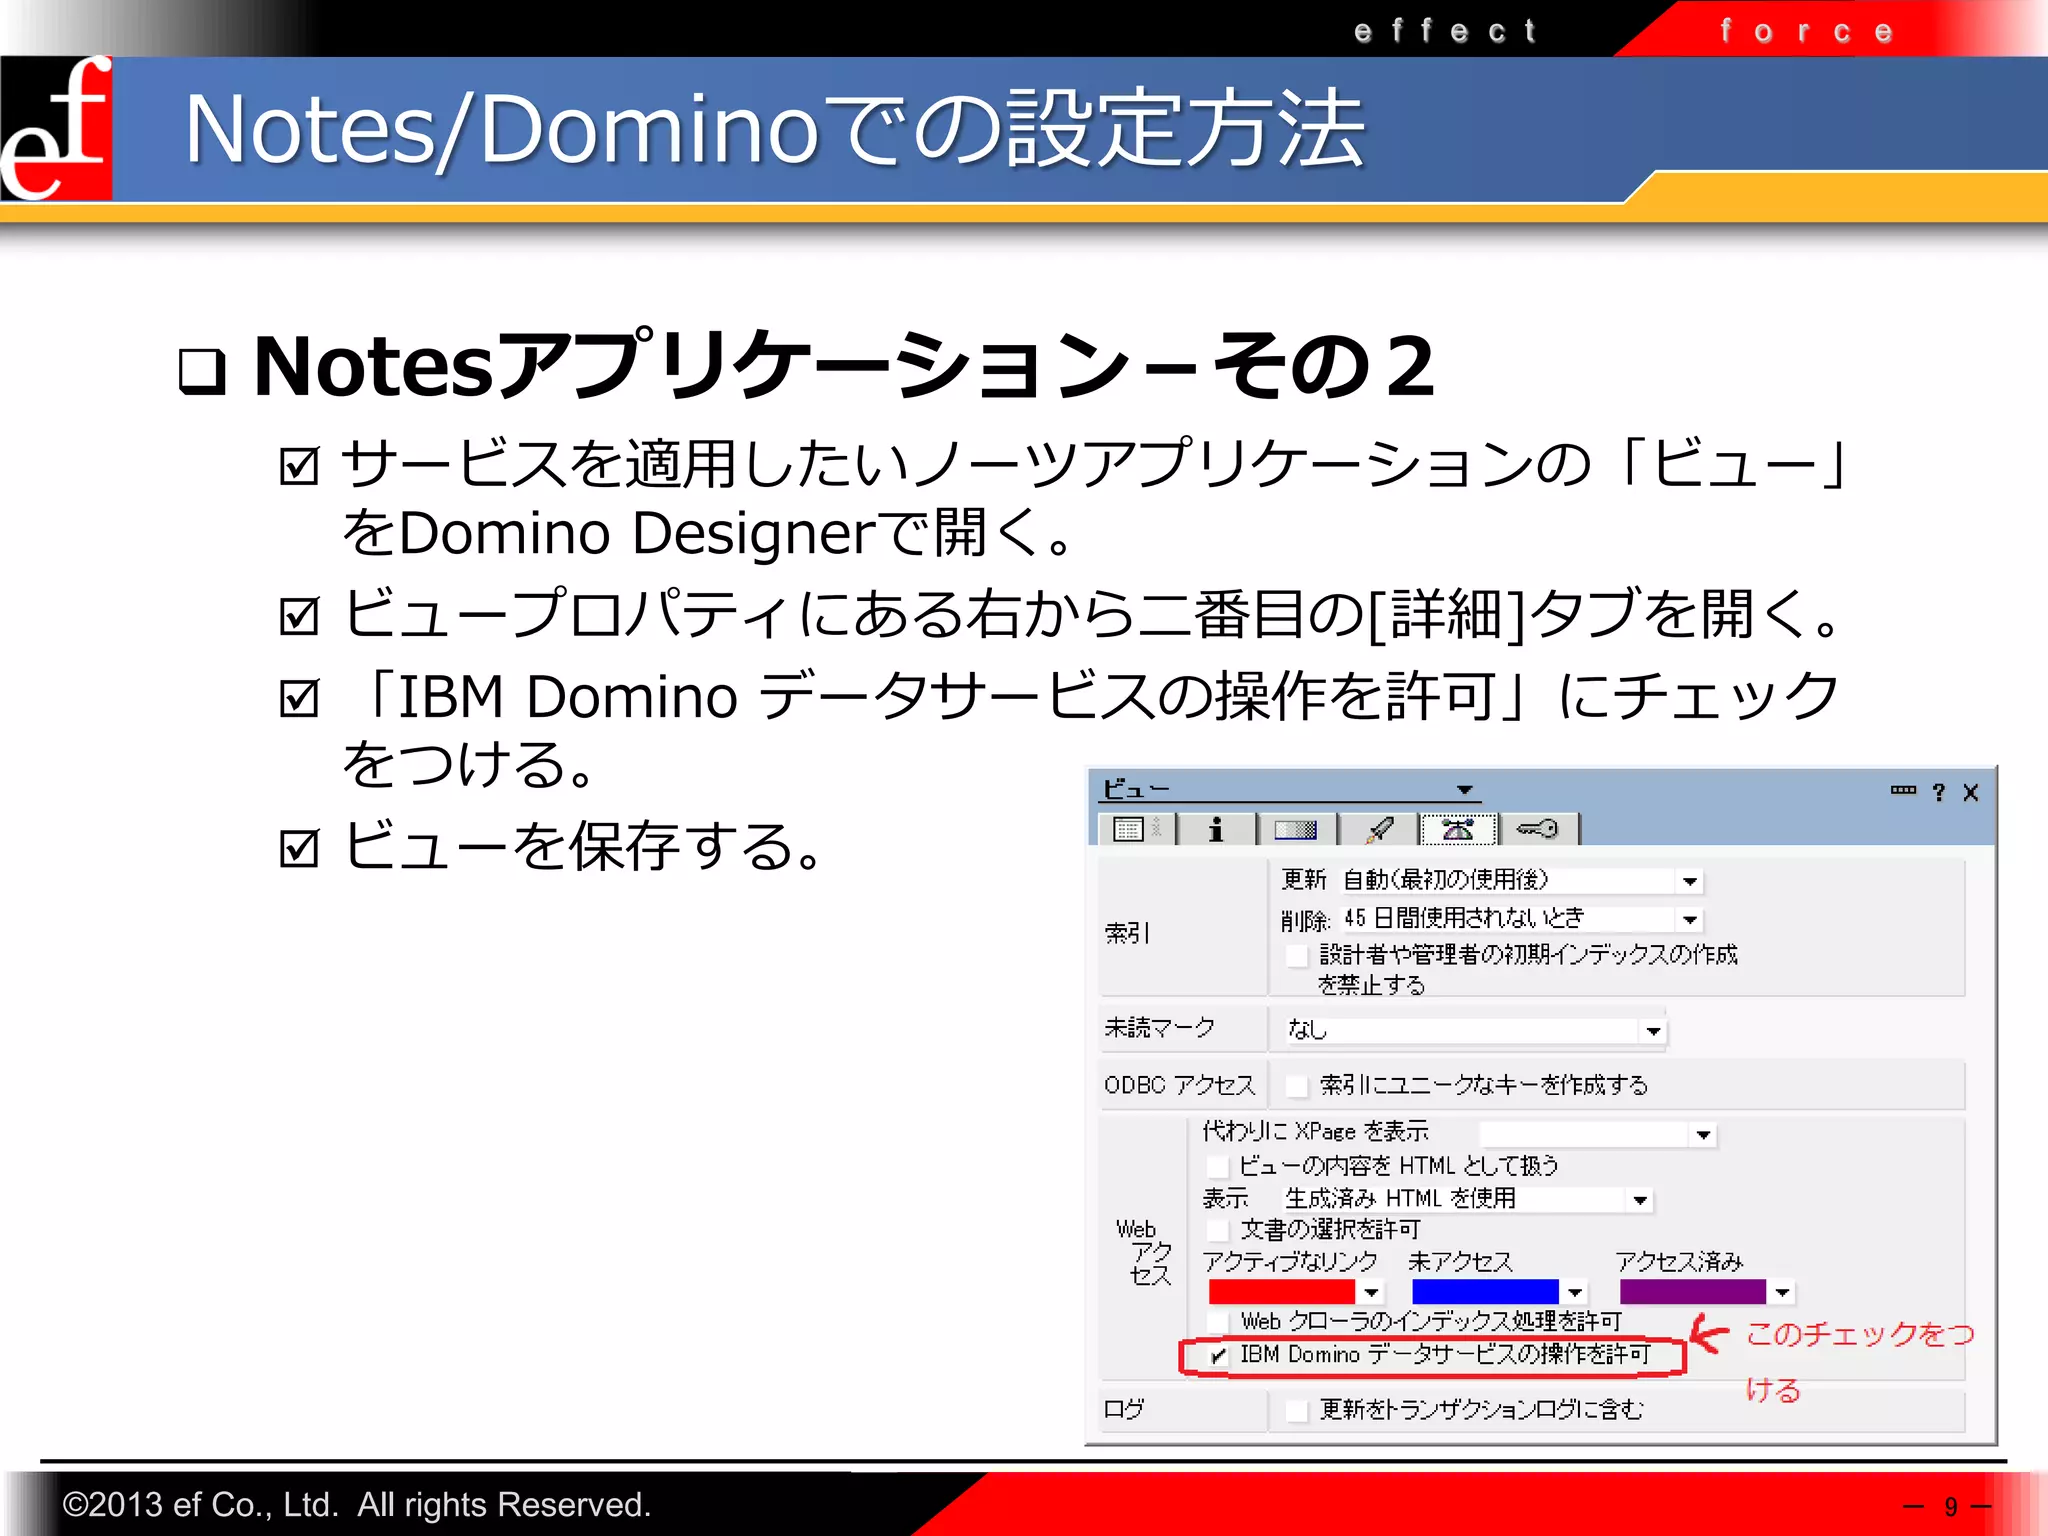The image size is (2048, 1536).
Task: Click the help question mark icon
Action: [1939, 793]
